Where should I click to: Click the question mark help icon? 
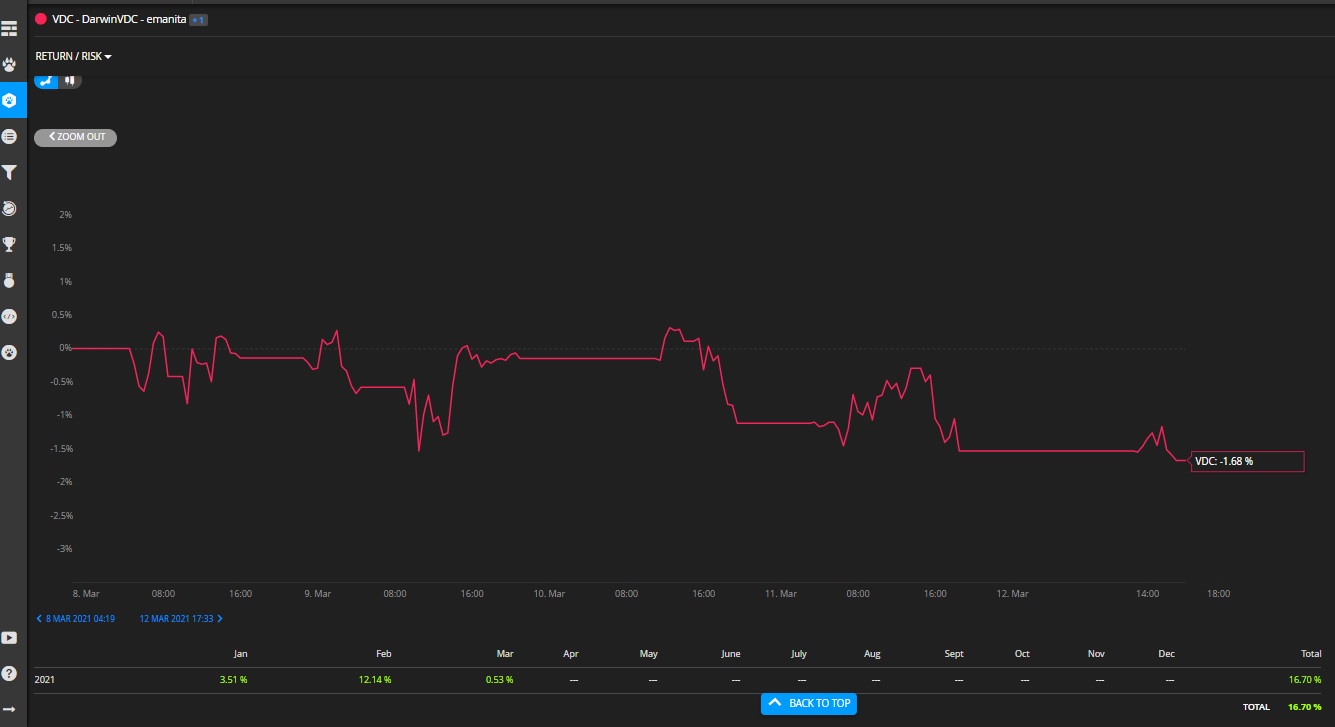click(x=9, y=673)
